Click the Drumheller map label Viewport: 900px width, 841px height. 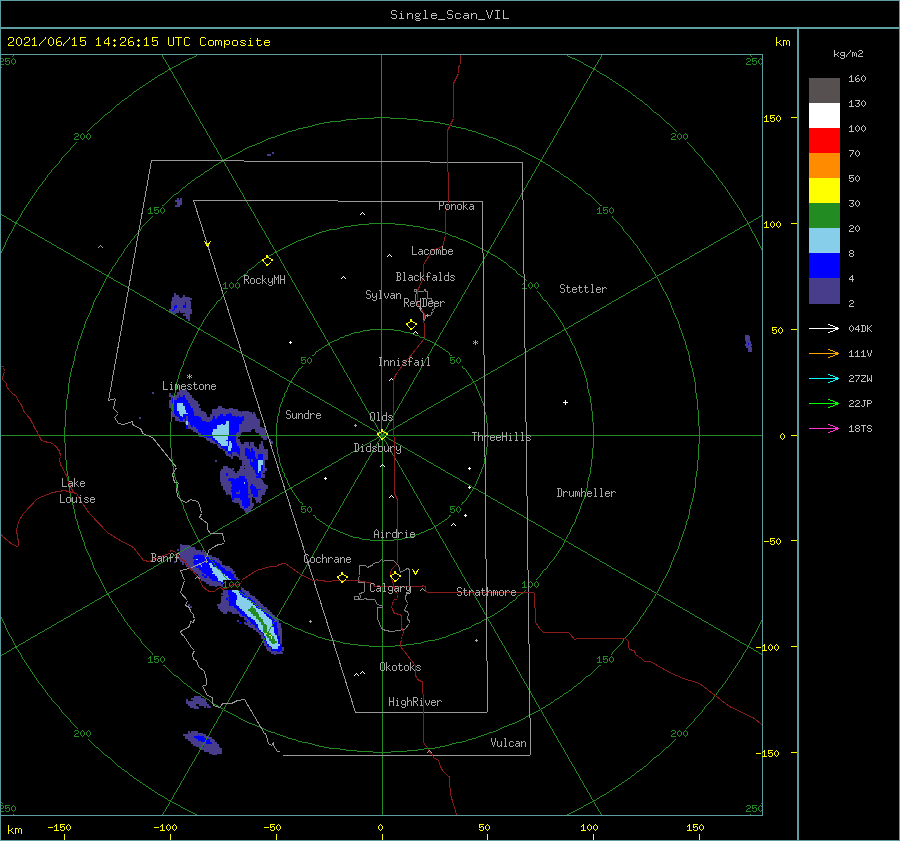pos(586,493)
